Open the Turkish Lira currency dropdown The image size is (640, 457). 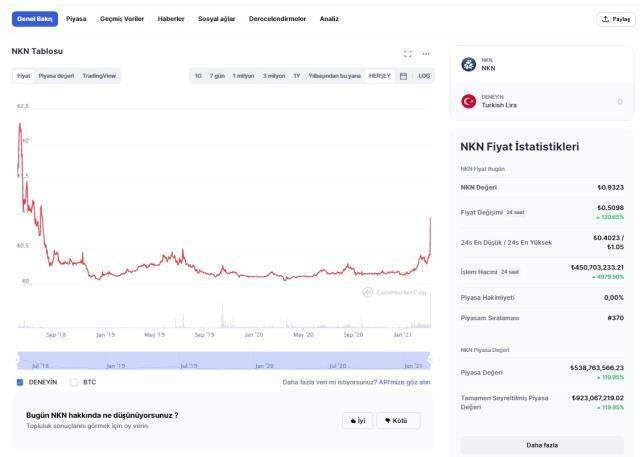[542, 101]
